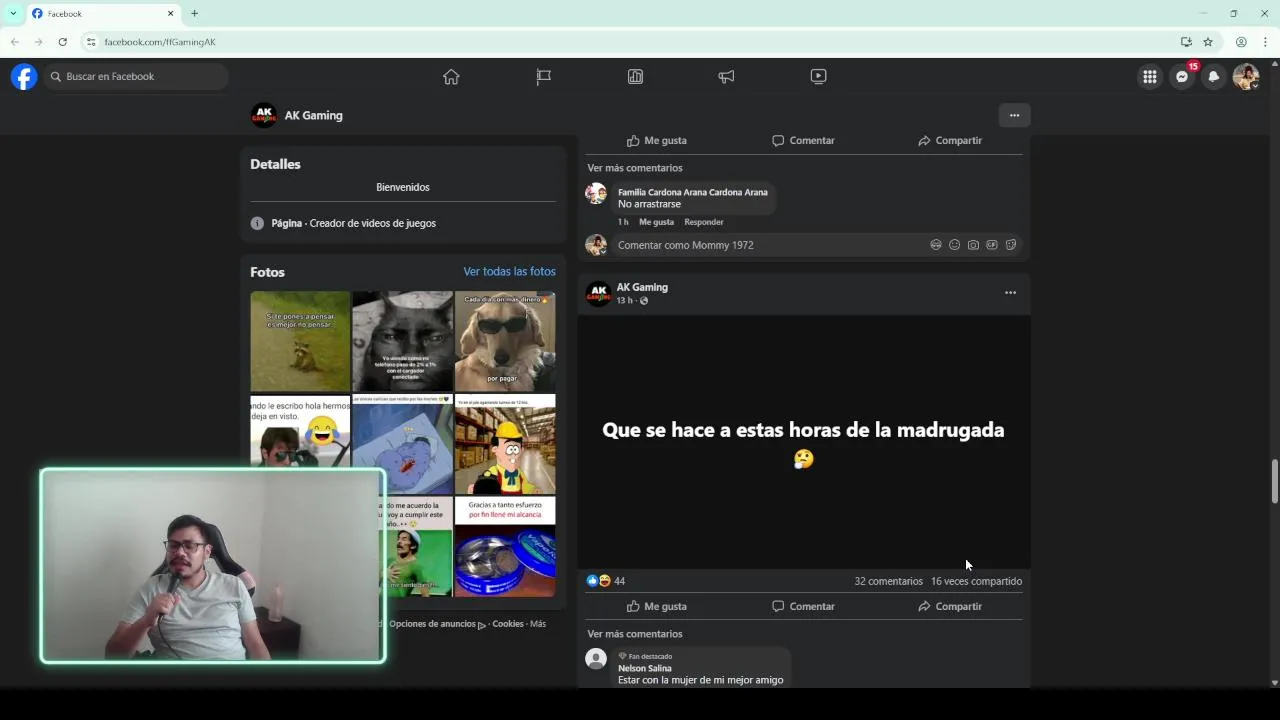The image size is (1280, 720).
Task: Open the Video play icon in the top bar
Action: 818,77
